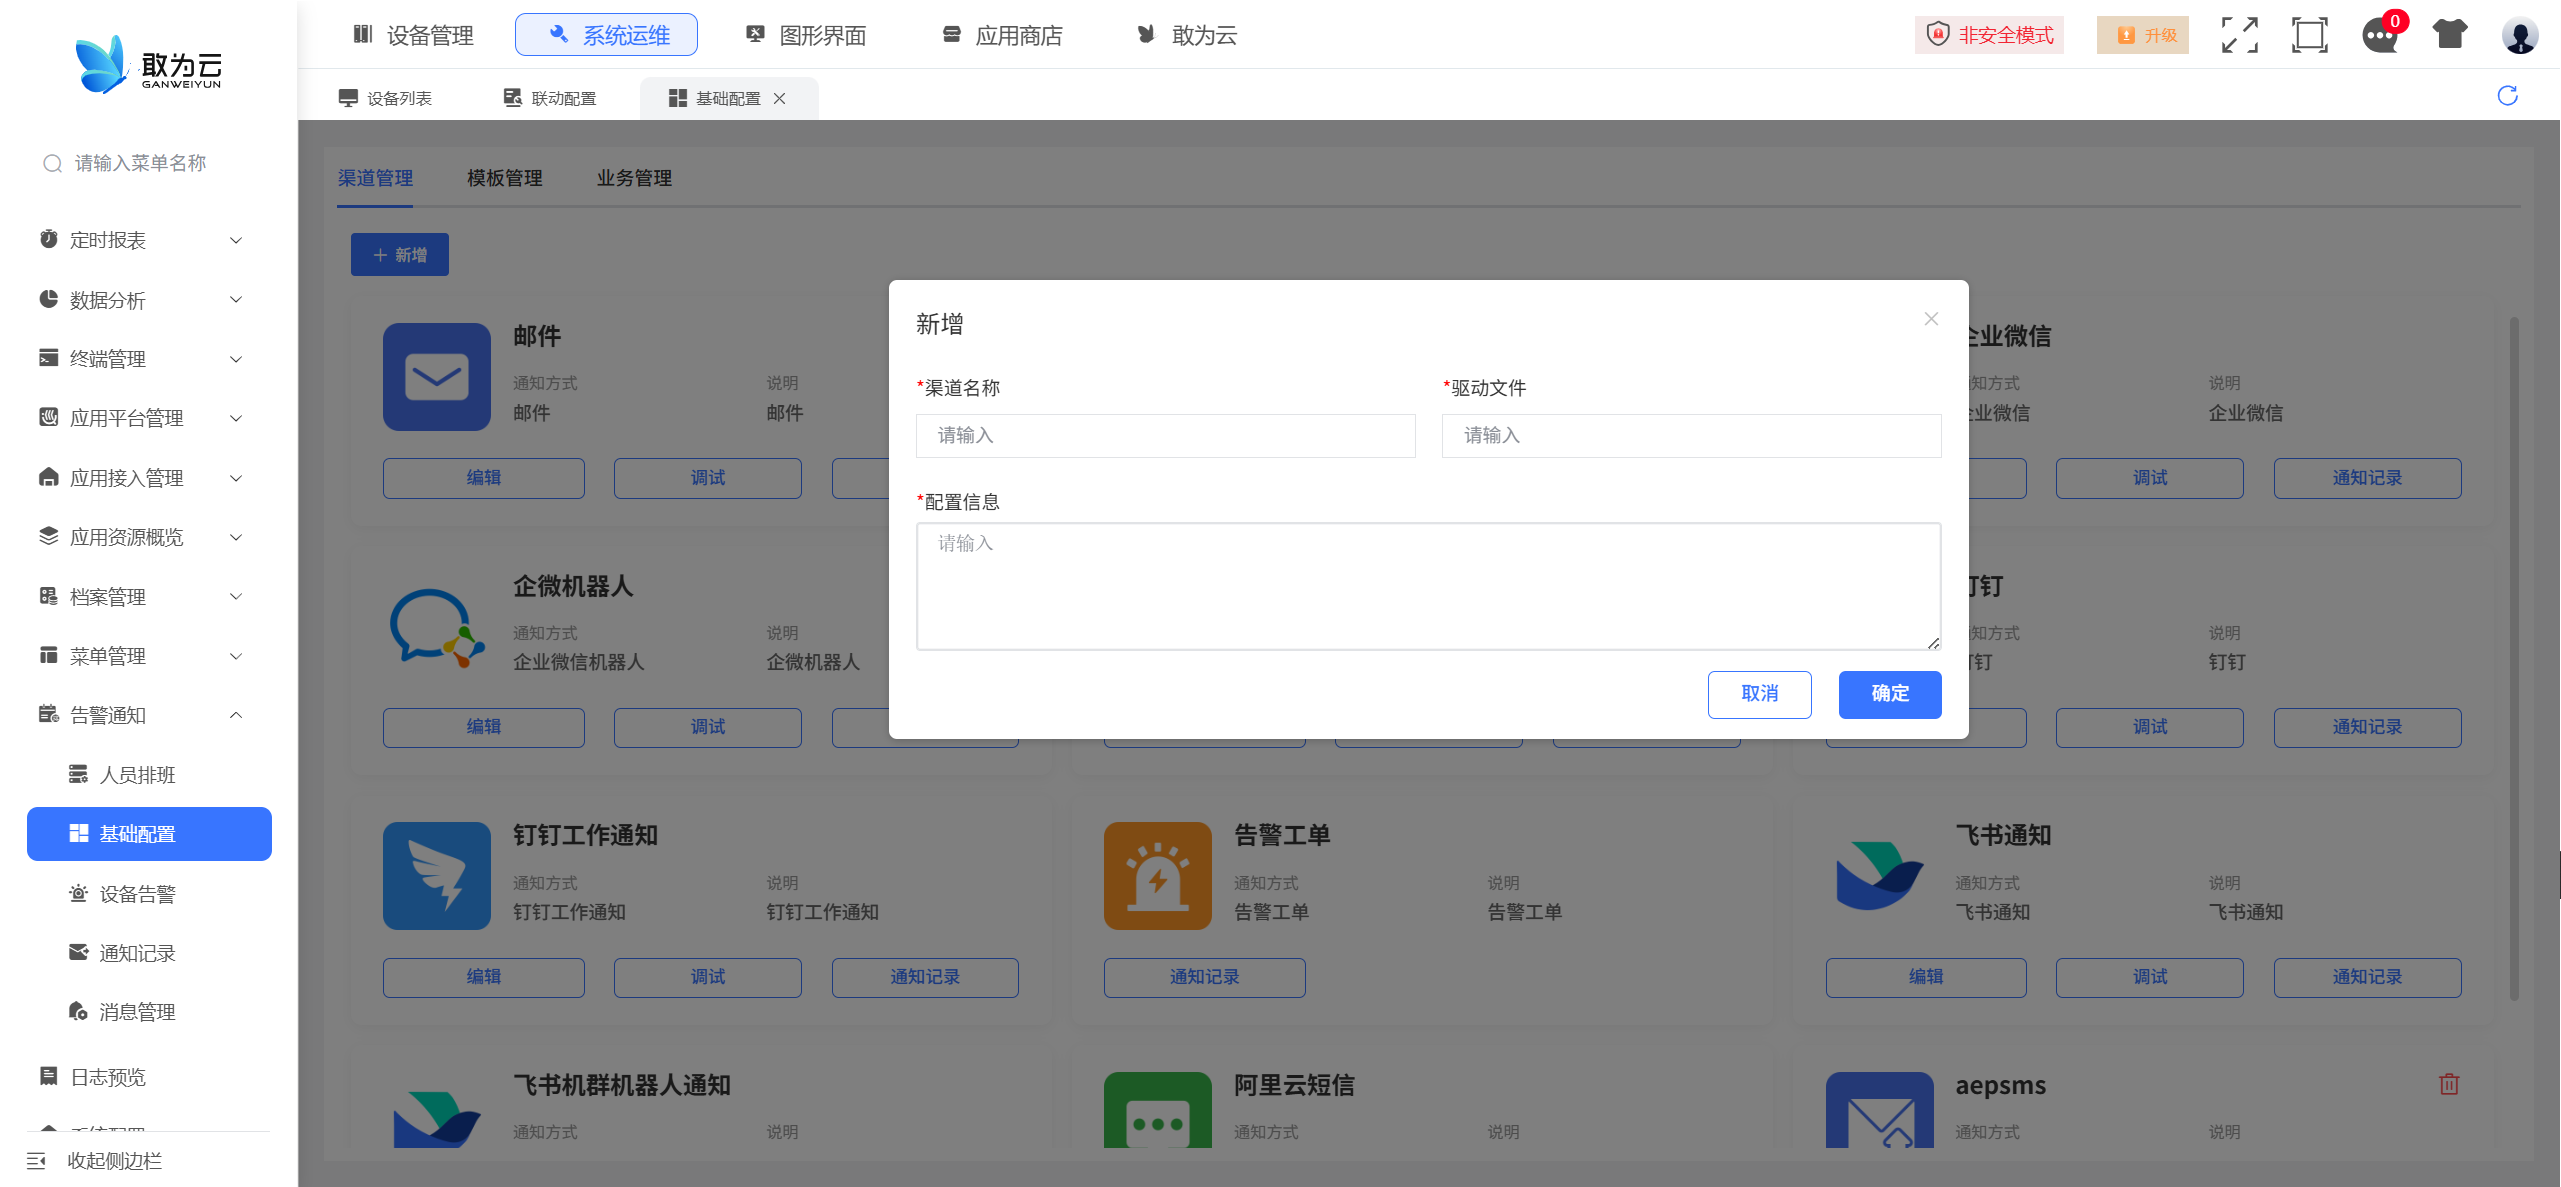Select the 渠道管理 tab

click(x=375, y=178)
